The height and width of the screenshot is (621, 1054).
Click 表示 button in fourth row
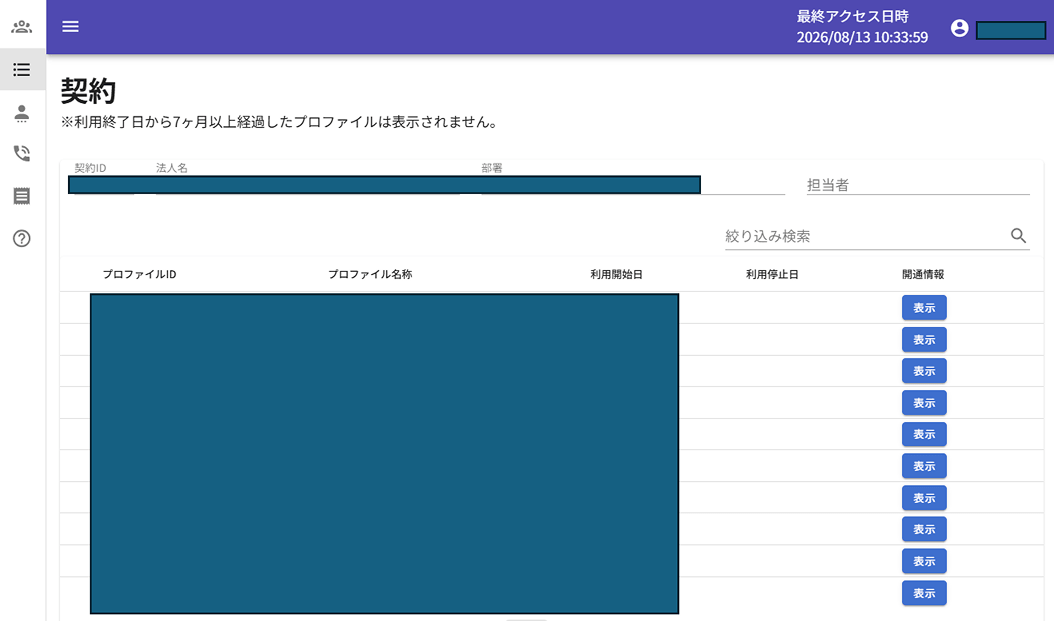pos(924,403)
